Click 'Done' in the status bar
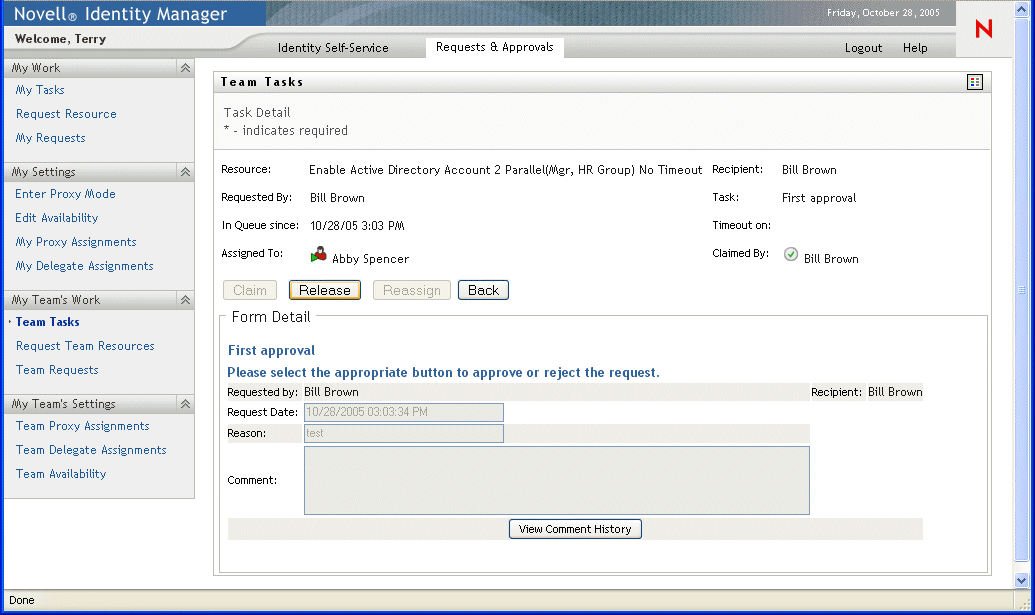 (22, 600)
